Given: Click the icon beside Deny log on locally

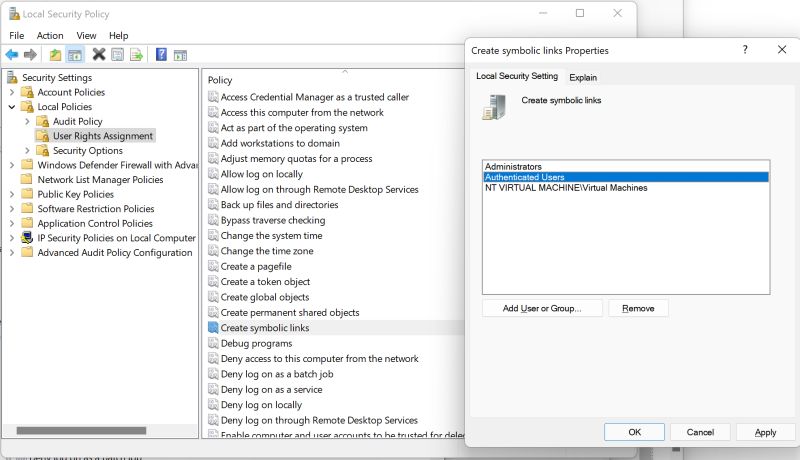Looking at the screenshot, I should 213,405.
